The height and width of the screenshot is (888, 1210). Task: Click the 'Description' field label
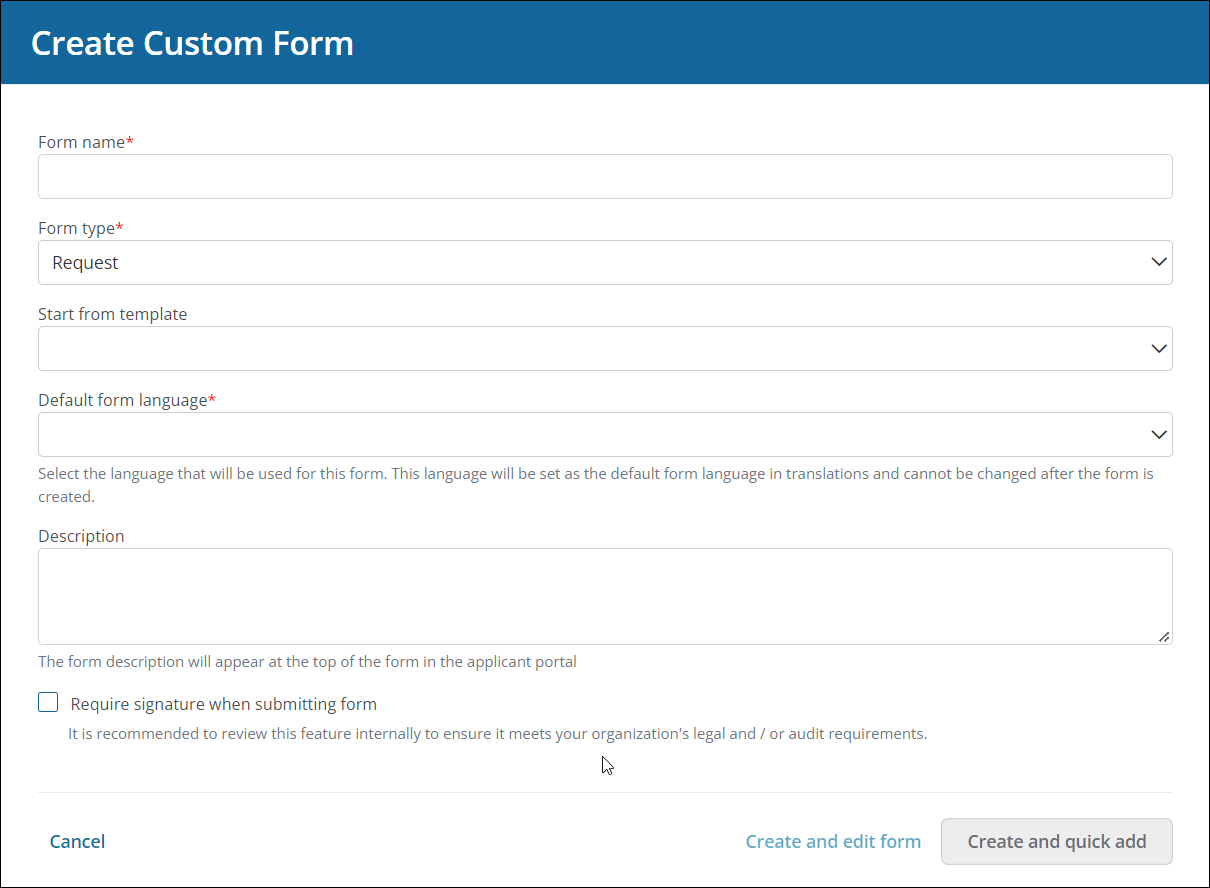[x=81, y=536]
